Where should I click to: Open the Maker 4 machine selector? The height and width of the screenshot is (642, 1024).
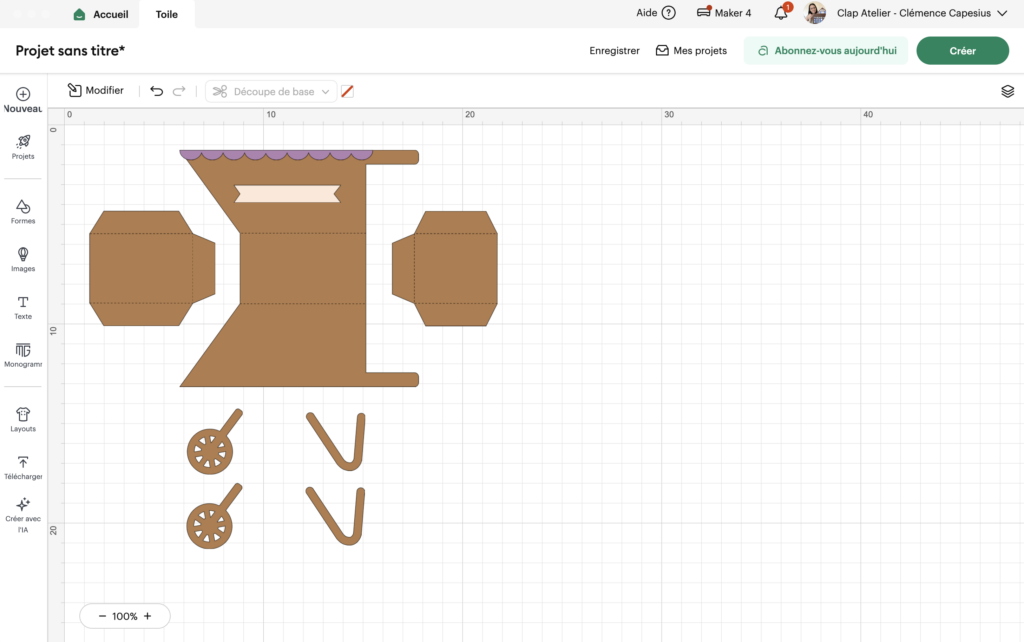point(723,13)
